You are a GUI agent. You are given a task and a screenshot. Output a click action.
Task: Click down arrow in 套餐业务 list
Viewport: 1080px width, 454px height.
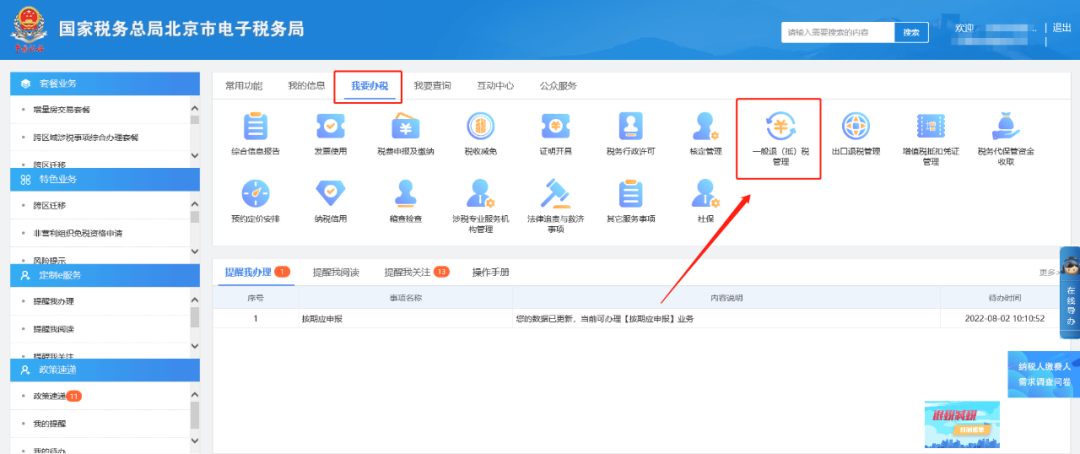[x=194, y=156]
